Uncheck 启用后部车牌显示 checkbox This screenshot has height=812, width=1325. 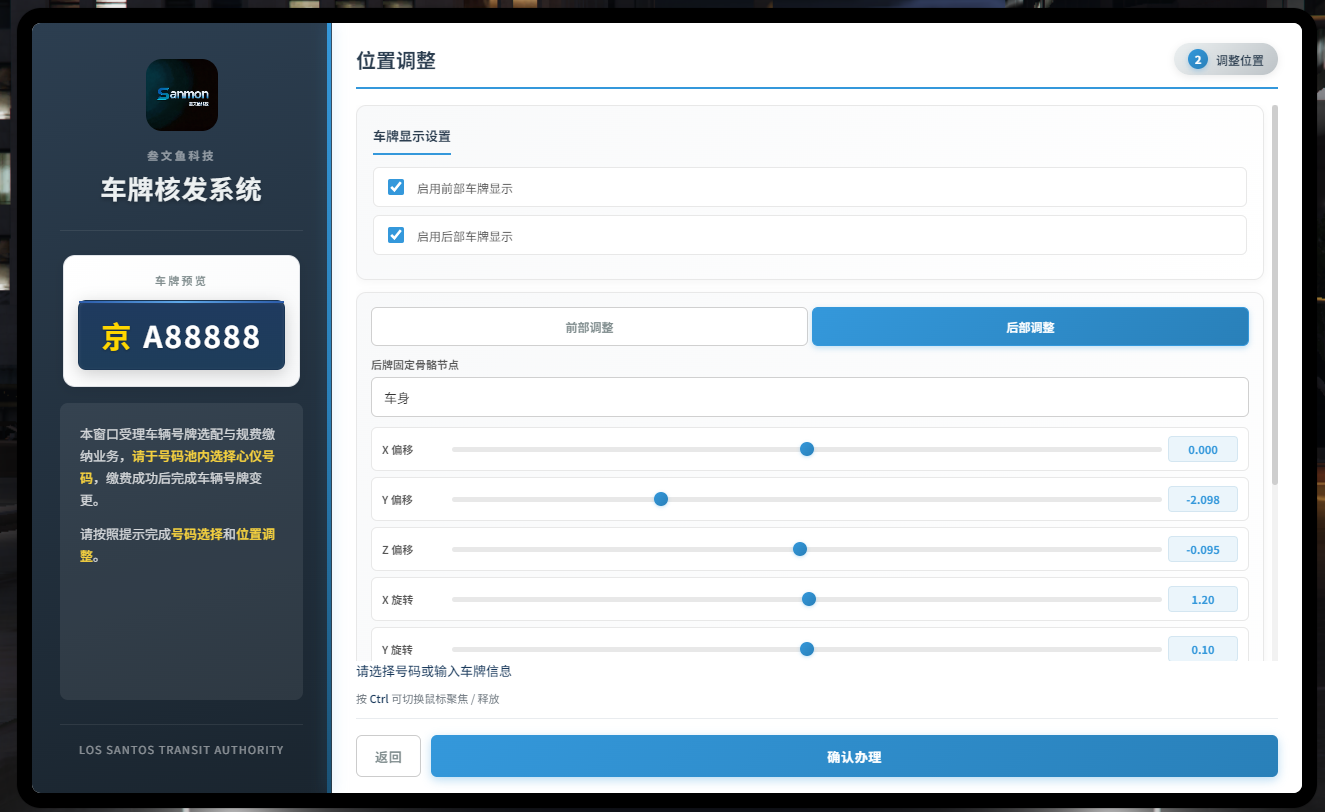pyautogui.click(x=396, y=235)
